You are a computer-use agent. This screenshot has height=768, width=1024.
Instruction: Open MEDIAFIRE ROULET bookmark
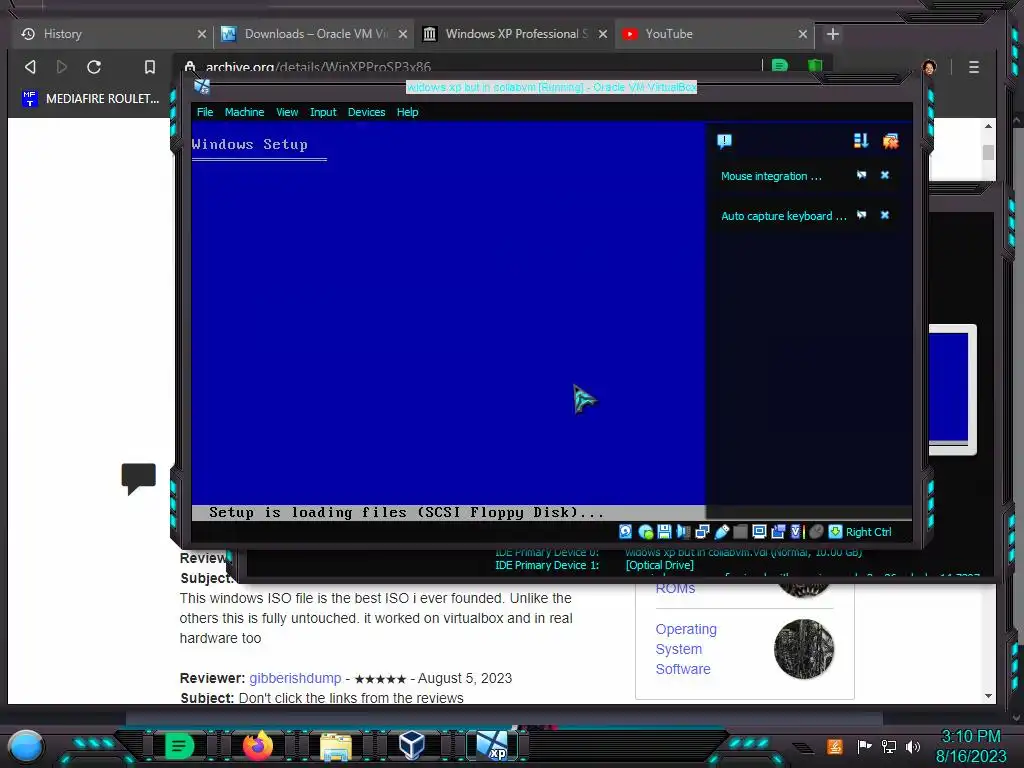(x=91, y=99)
